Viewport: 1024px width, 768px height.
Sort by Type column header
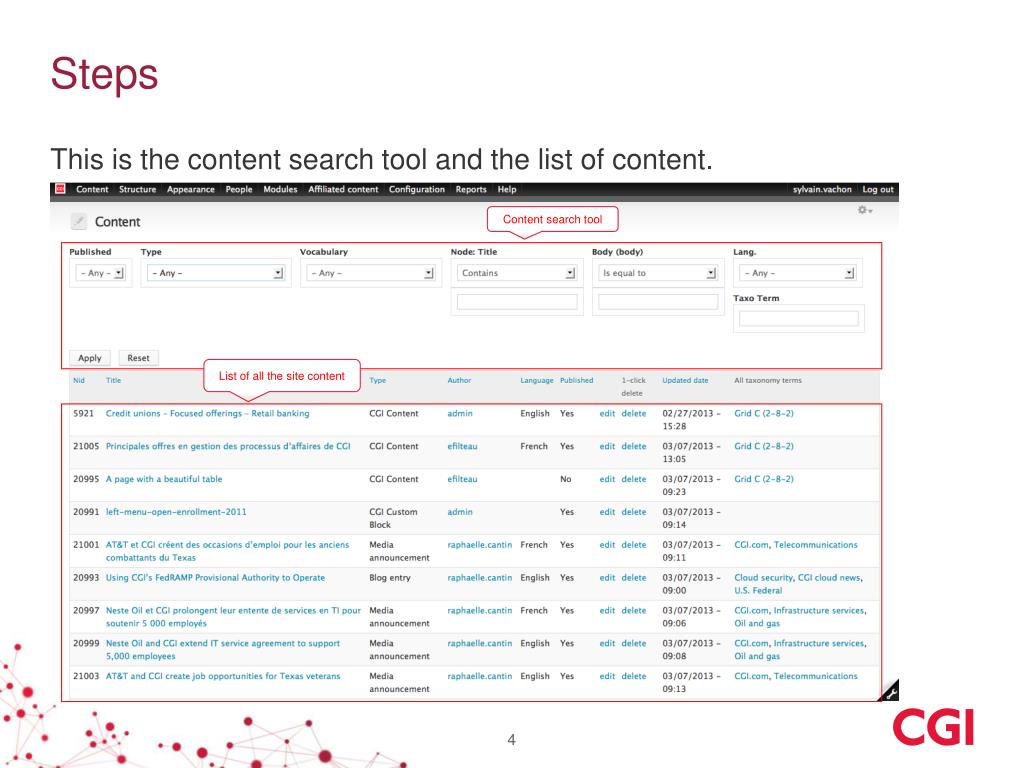coord(377,380)
